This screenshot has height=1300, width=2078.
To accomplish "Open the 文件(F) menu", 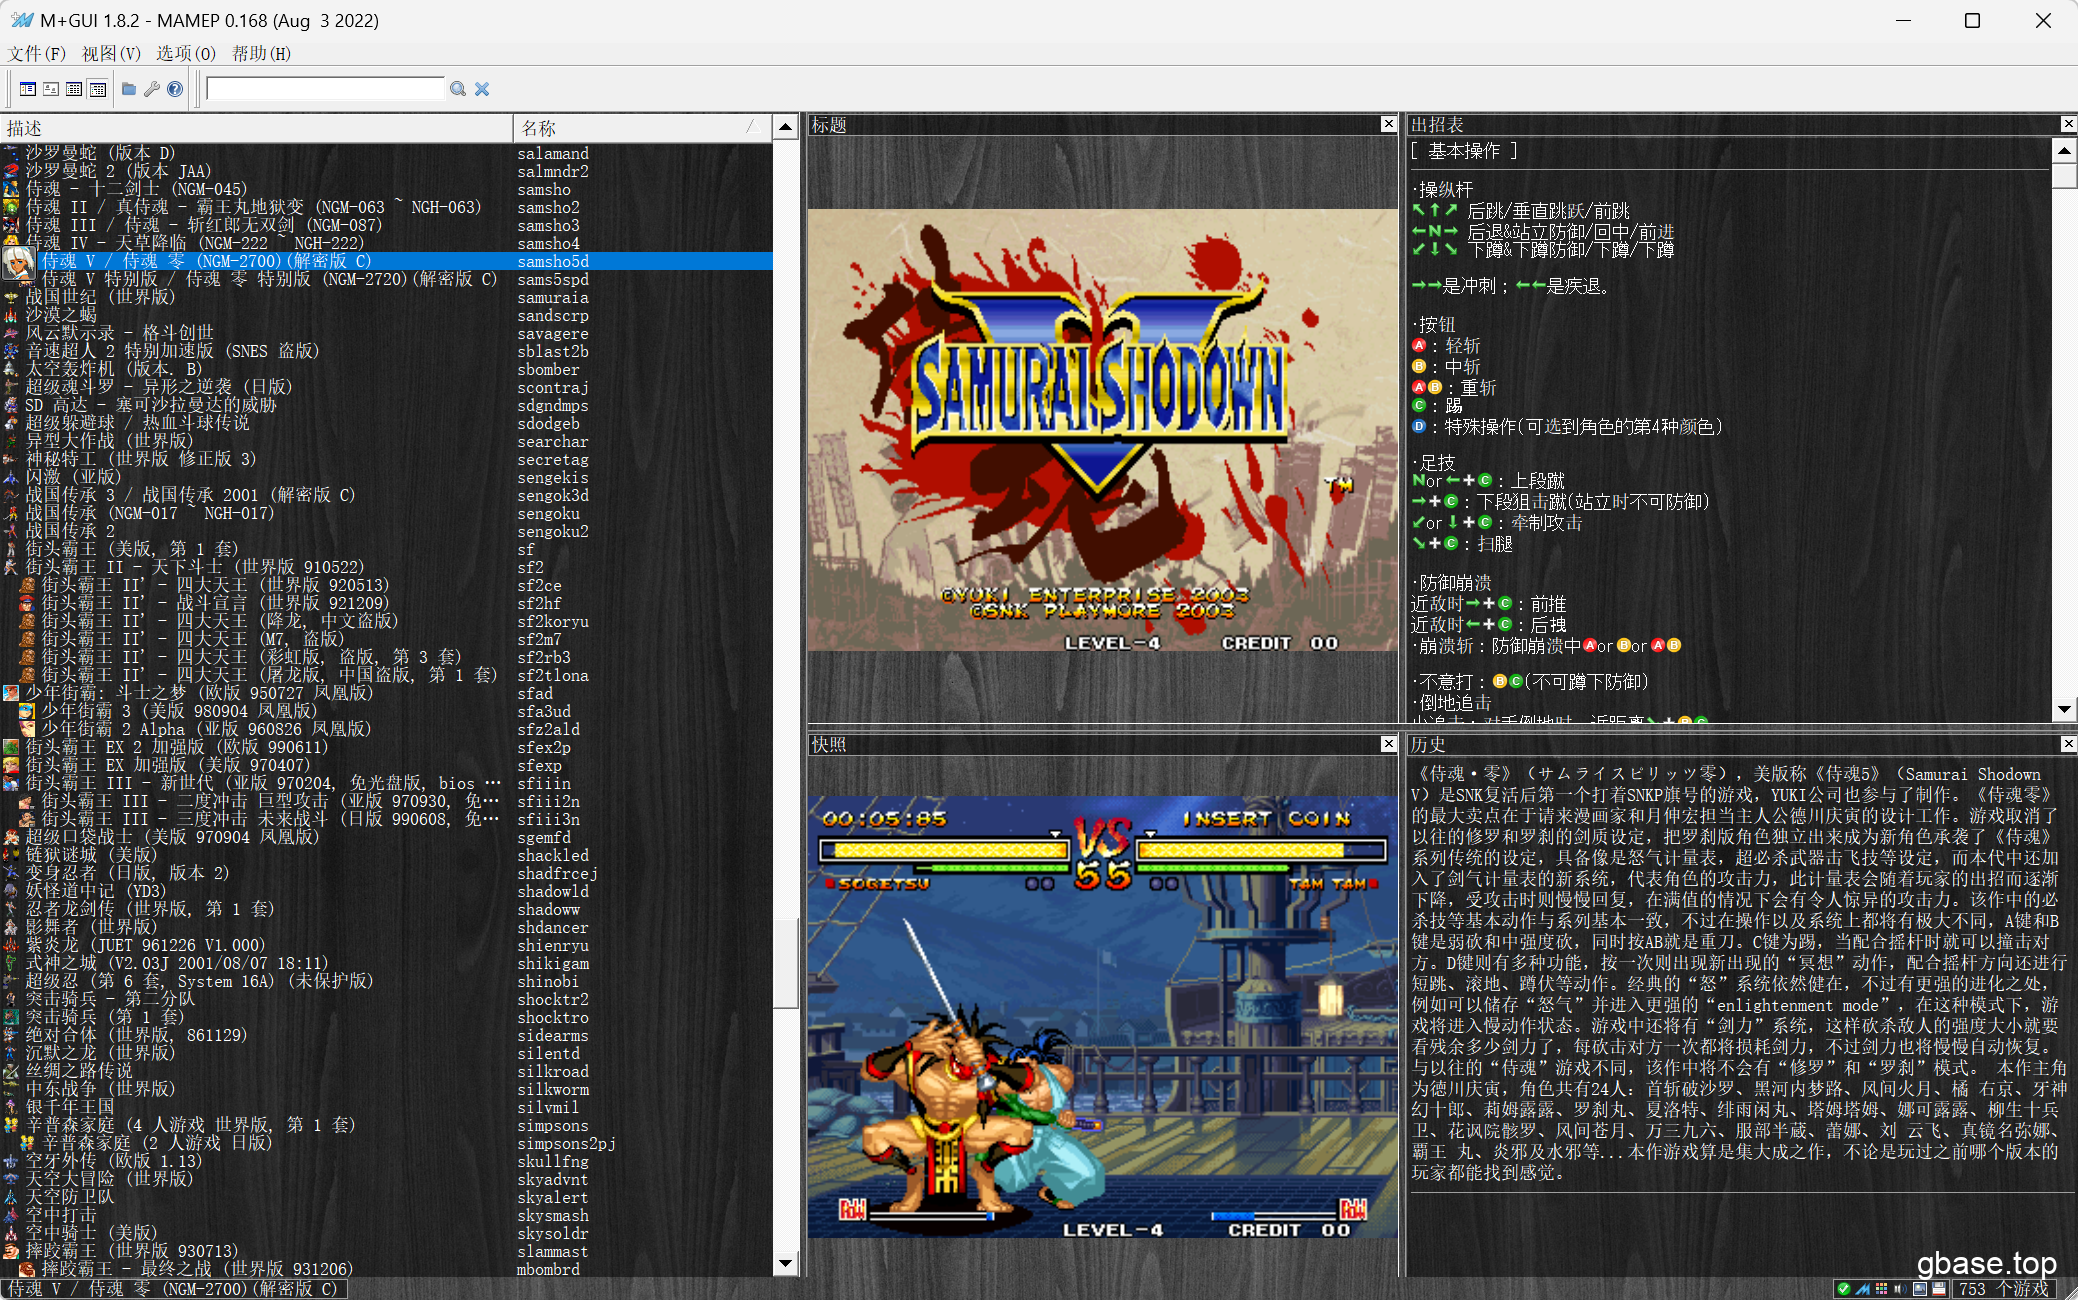I will pyautogui.click(x=37, y=53).
